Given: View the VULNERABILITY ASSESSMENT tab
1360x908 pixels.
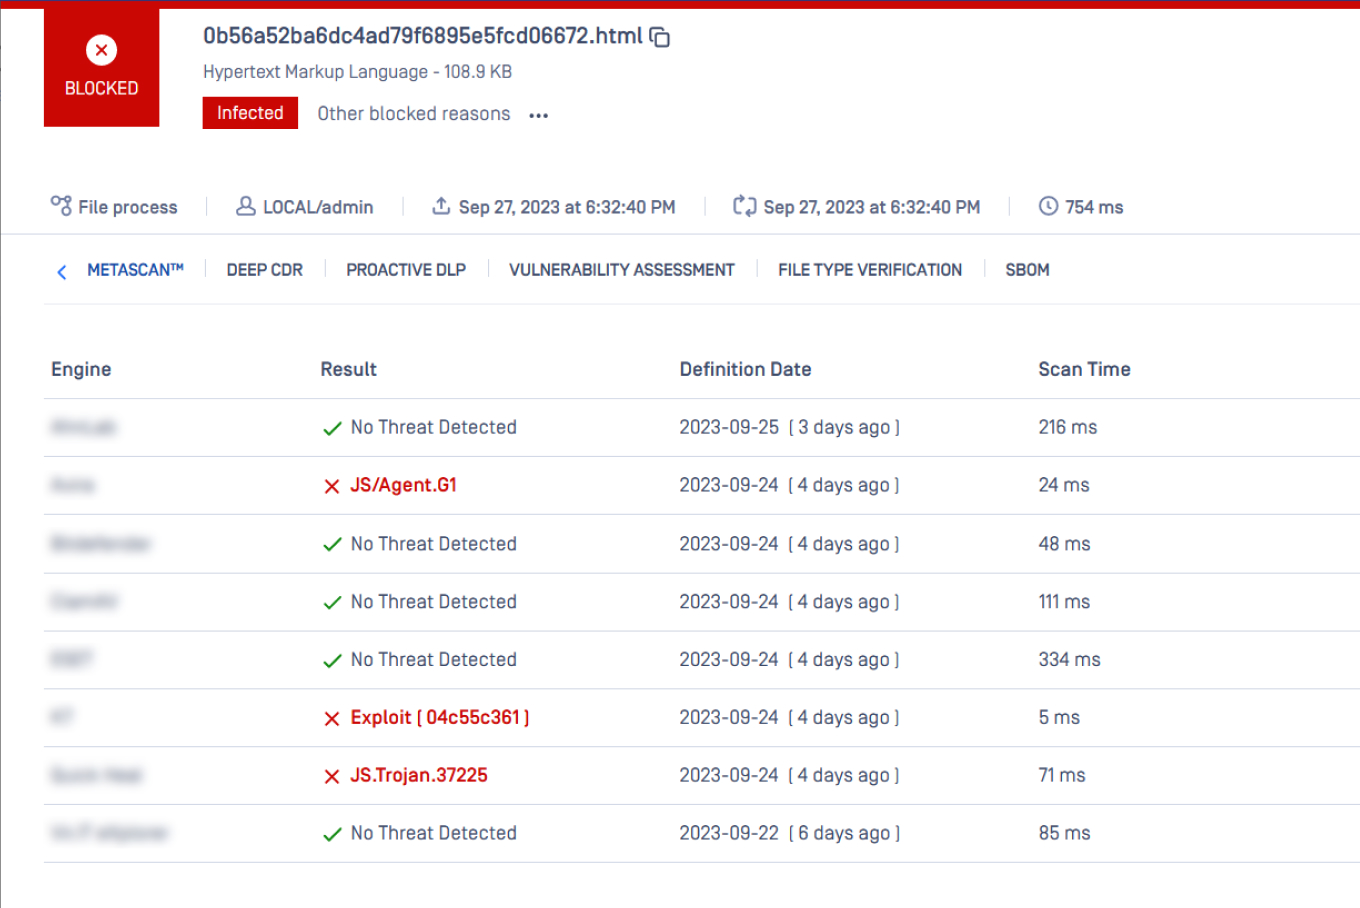Looking at the screenshot, I should pyautogui.click(x=621, y=270).
